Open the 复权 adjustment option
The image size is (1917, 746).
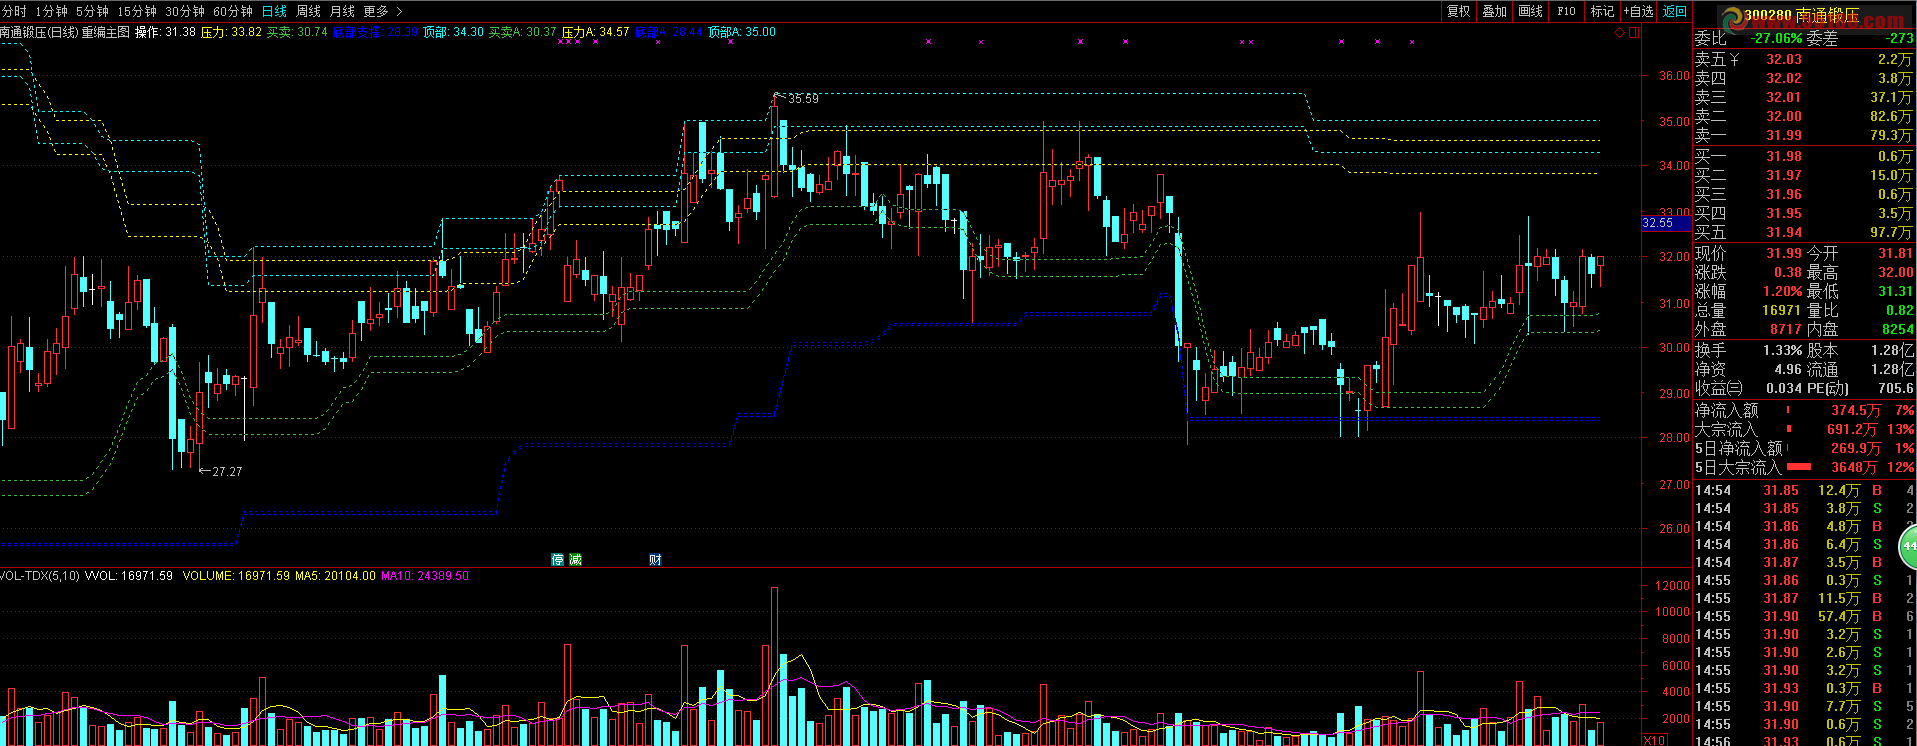pos(1459,11)
